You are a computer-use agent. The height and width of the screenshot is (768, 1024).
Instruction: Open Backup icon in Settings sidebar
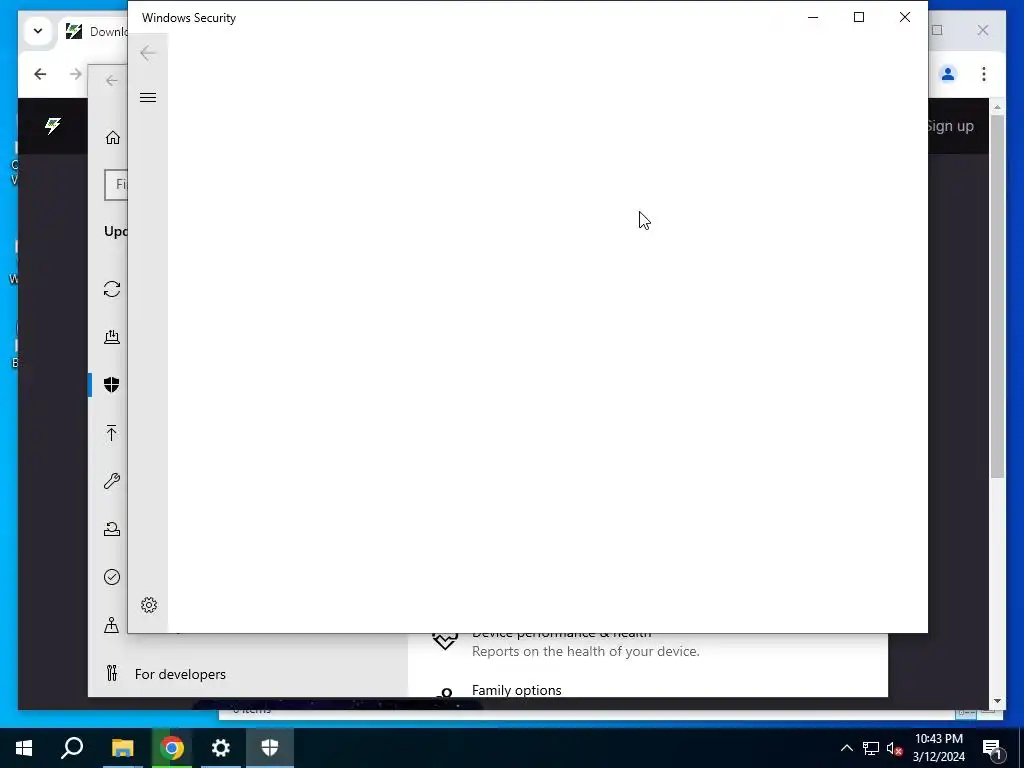tap(112, 432)
